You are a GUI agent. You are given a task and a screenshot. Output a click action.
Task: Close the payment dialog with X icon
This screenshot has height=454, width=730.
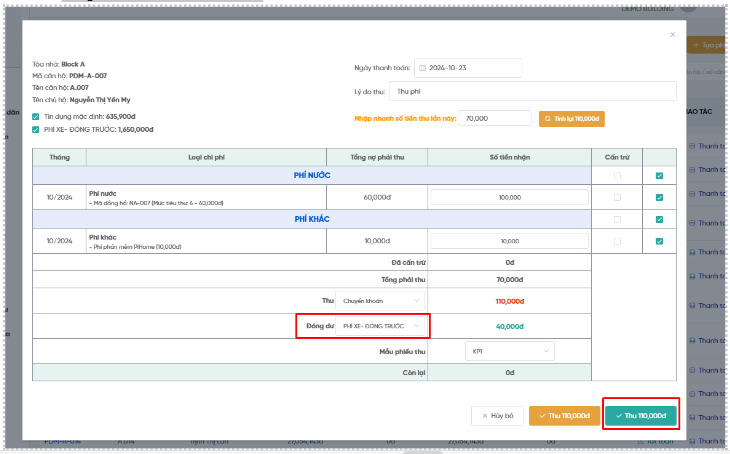point(672,35)
